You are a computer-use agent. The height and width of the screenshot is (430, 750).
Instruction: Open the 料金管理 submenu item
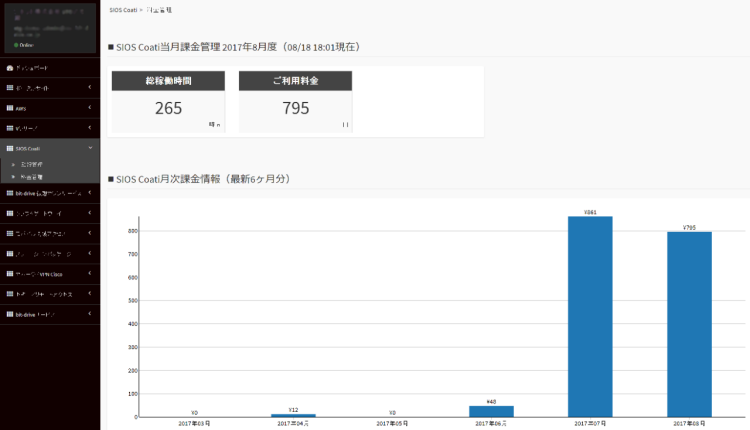tap(50, 177)
